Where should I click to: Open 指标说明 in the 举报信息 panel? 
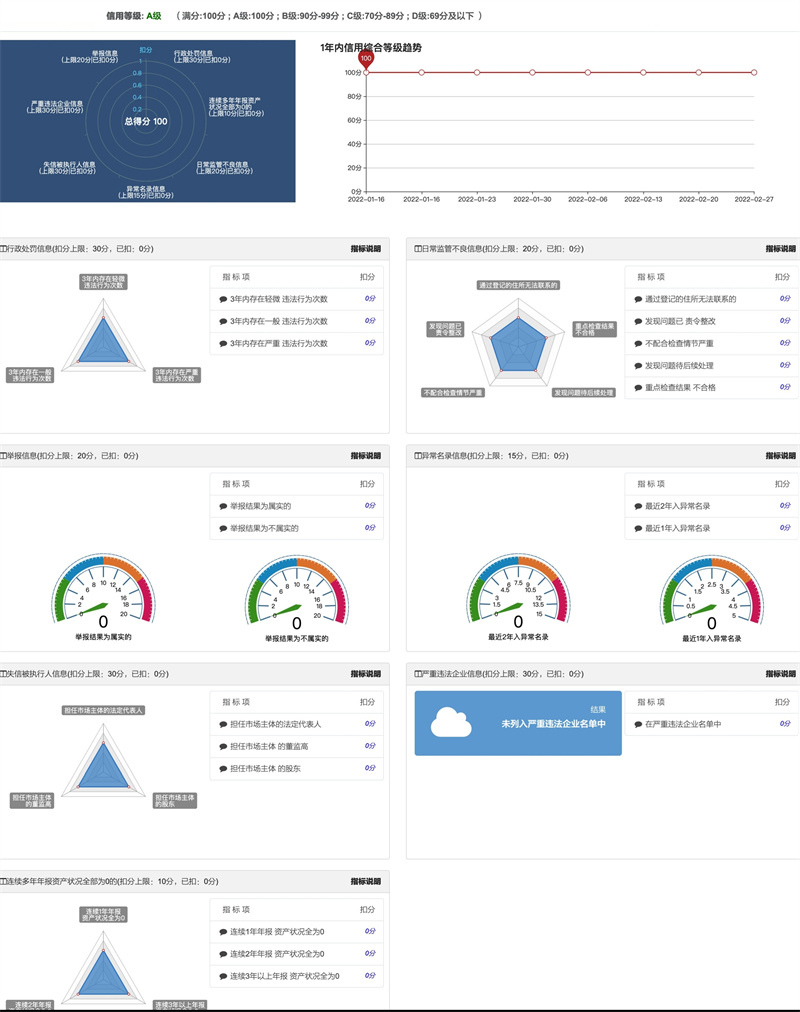click(365, 455)
